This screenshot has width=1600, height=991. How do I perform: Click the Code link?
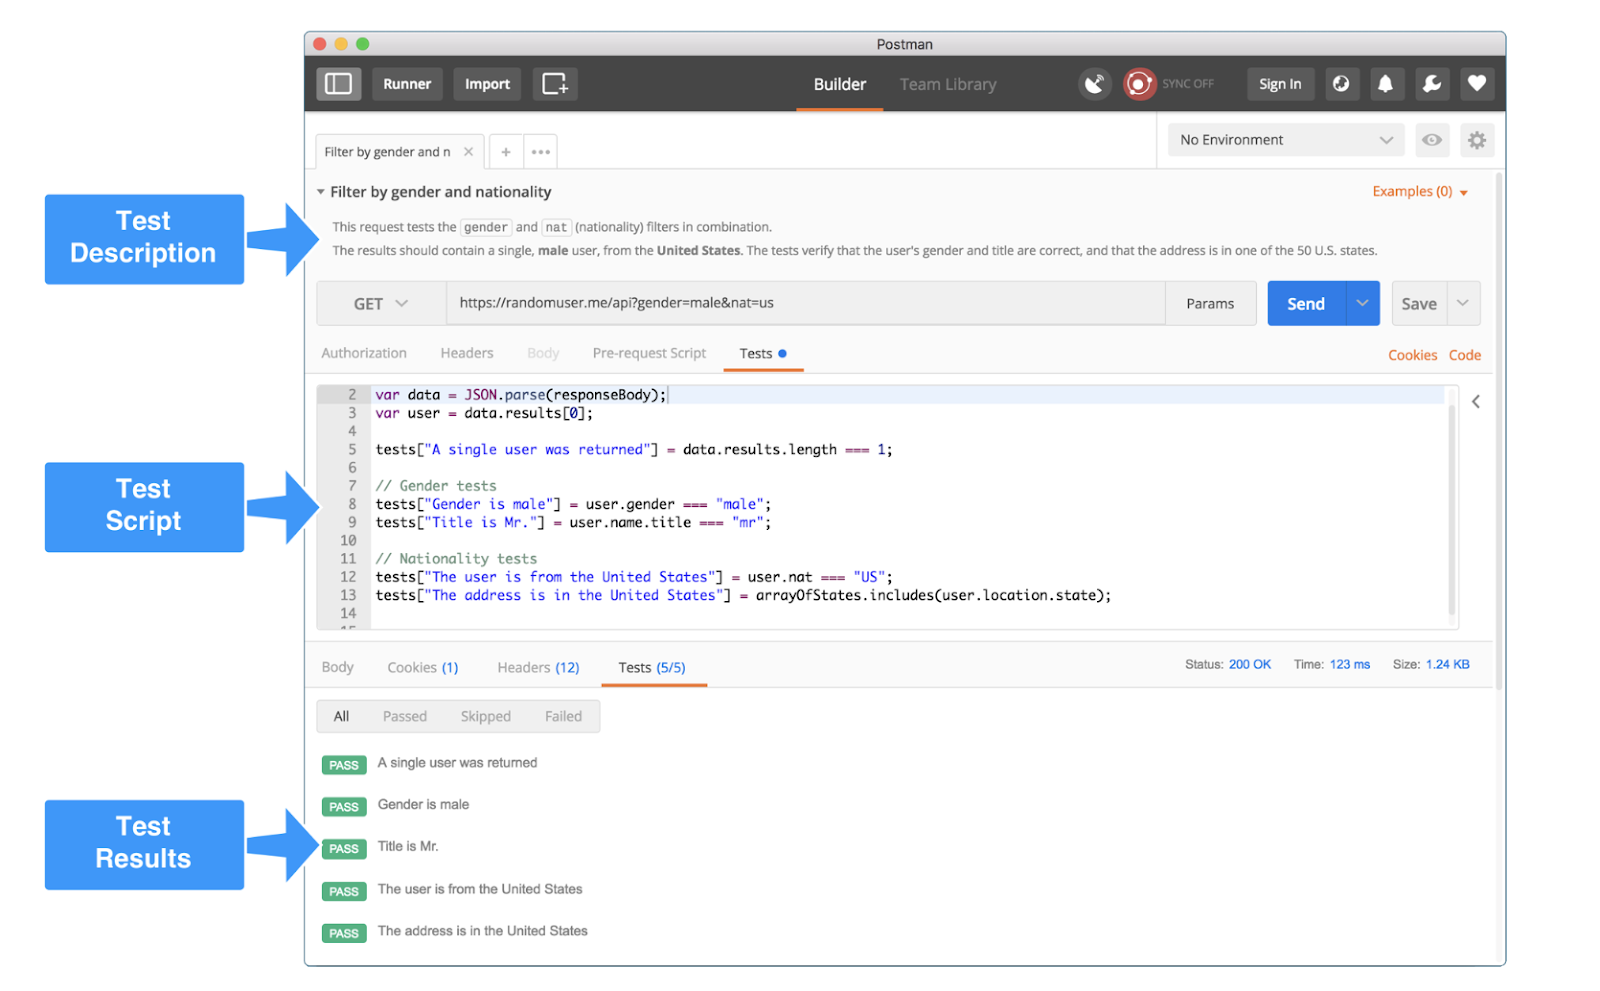pos(1465,355)
